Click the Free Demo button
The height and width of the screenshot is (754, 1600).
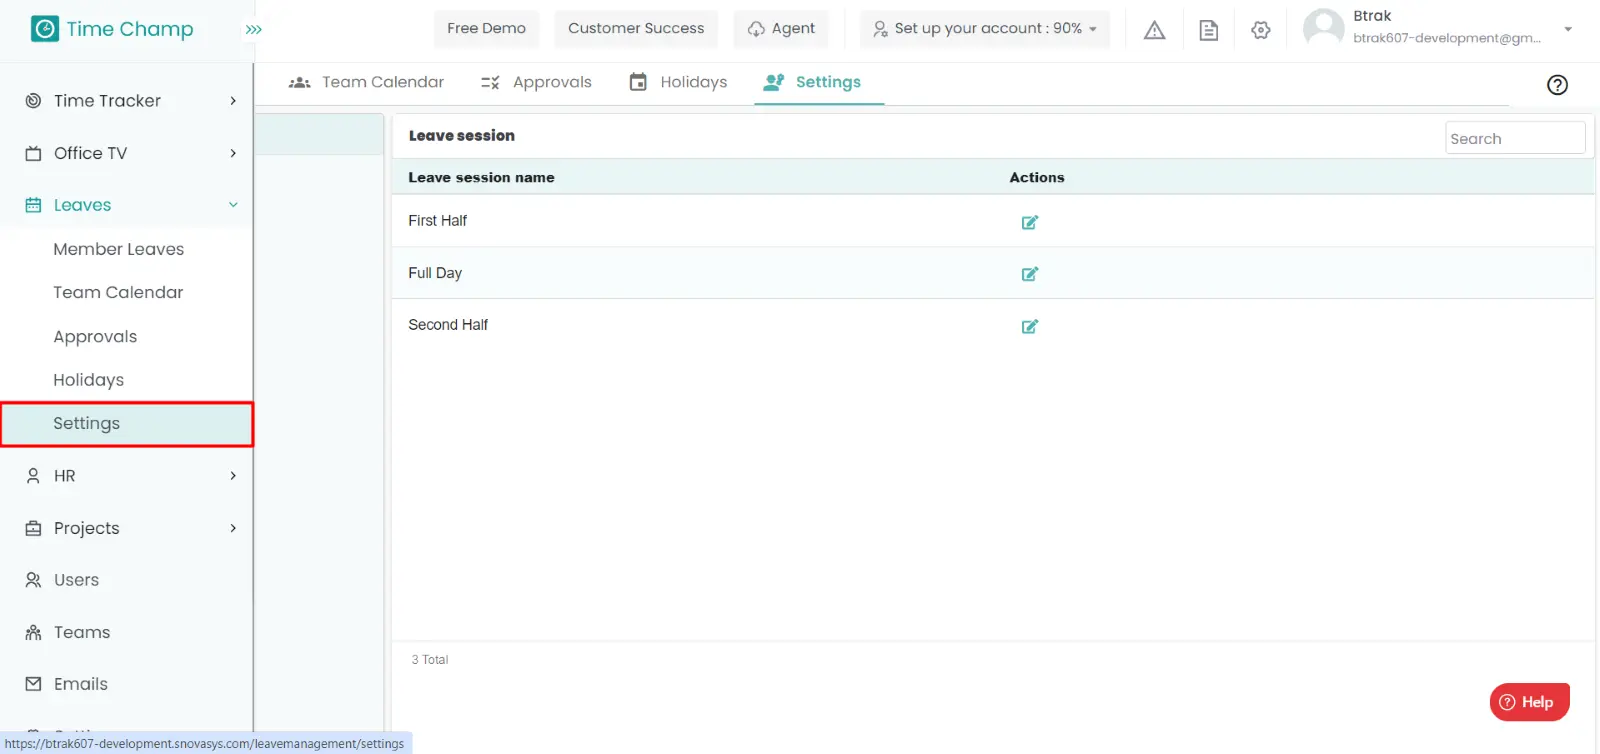coord(486,29)
